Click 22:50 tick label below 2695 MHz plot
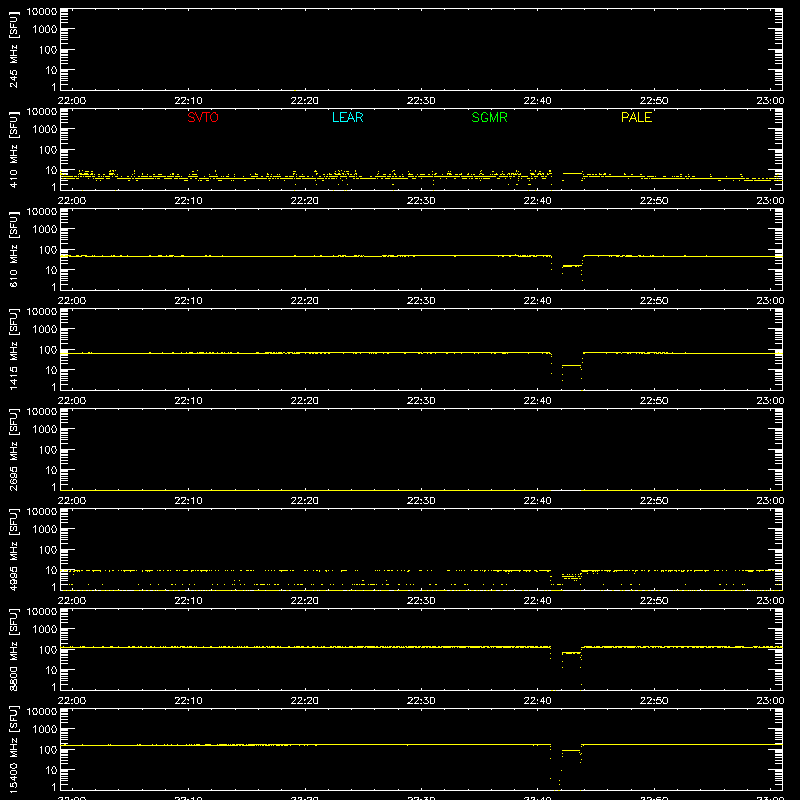The image size is (800, 800). click(654, 501)
